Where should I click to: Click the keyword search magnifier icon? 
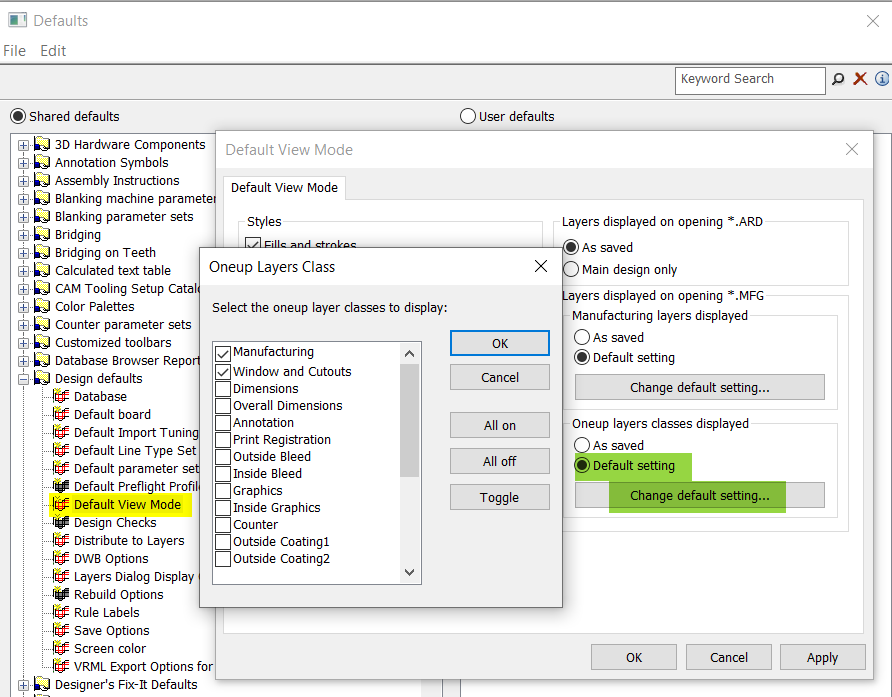(x=840, y=79)
